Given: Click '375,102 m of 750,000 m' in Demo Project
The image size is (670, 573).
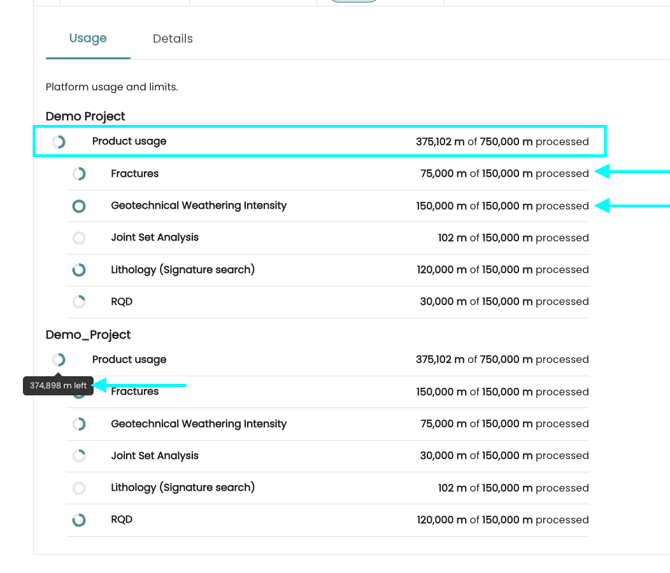Looking at the screenshot, I should (x=474, y=141).
